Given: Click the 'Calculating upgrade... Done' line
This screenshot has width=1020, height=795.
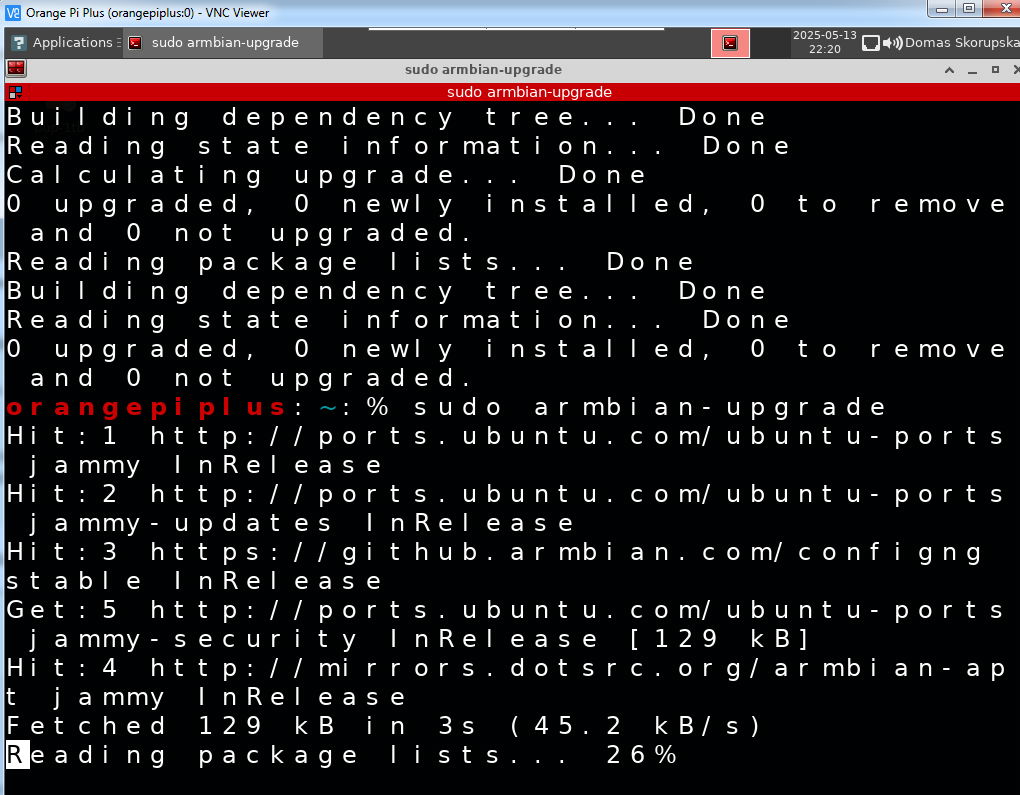Looking at the screenshot, I should point(327,175).
